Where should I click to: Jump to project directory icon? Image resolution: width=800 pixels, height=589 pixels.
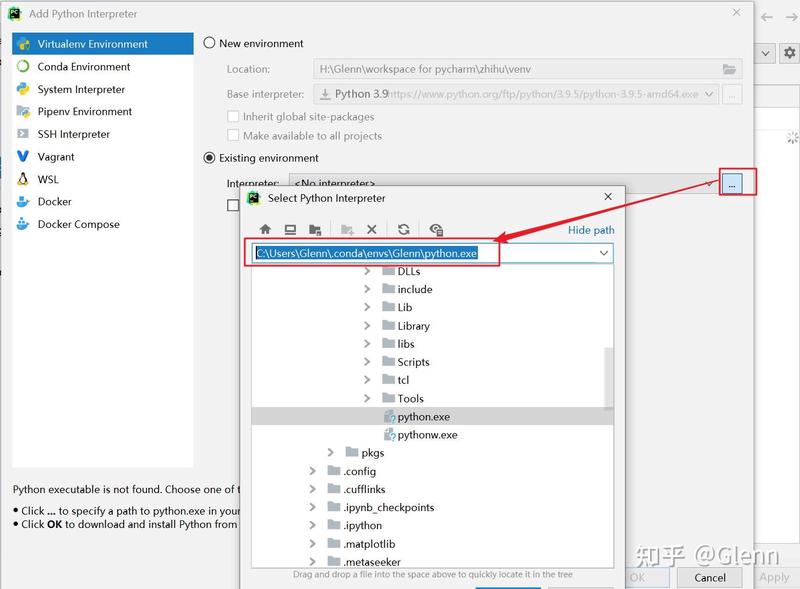(x=315, y=230)
